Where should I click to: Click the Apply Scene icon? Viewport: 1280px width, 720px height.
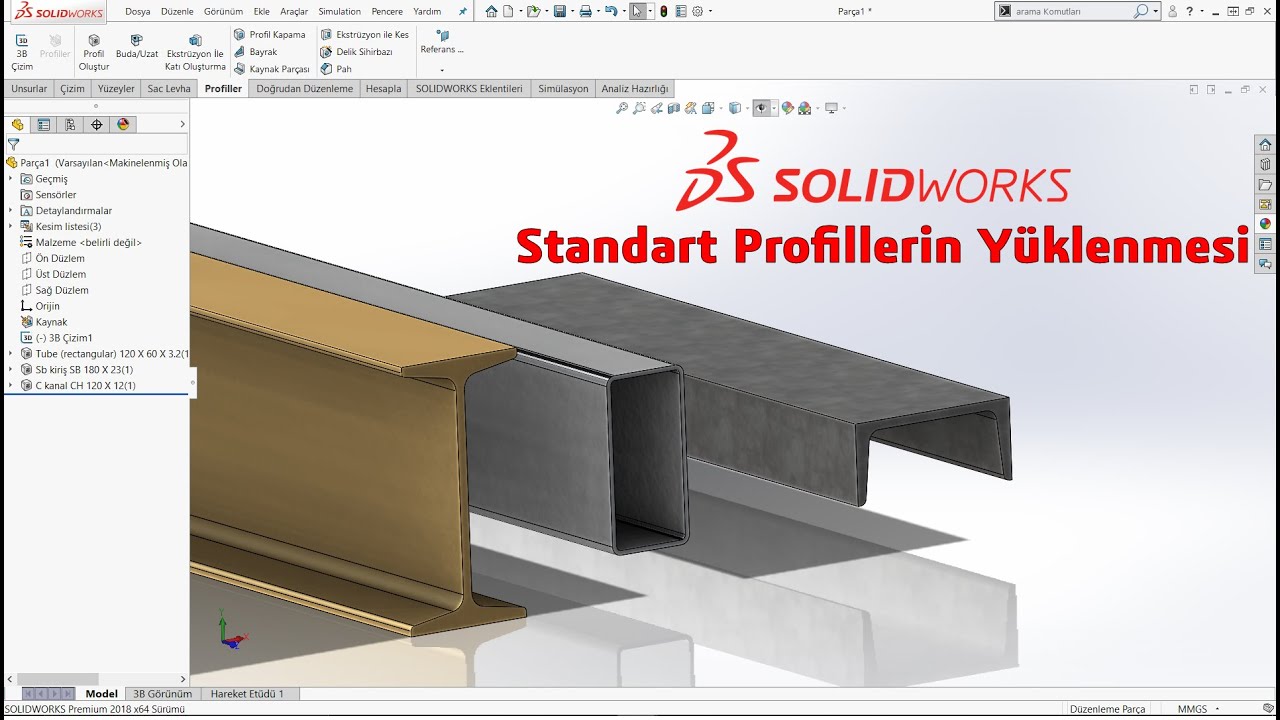[x=804, y=108]
